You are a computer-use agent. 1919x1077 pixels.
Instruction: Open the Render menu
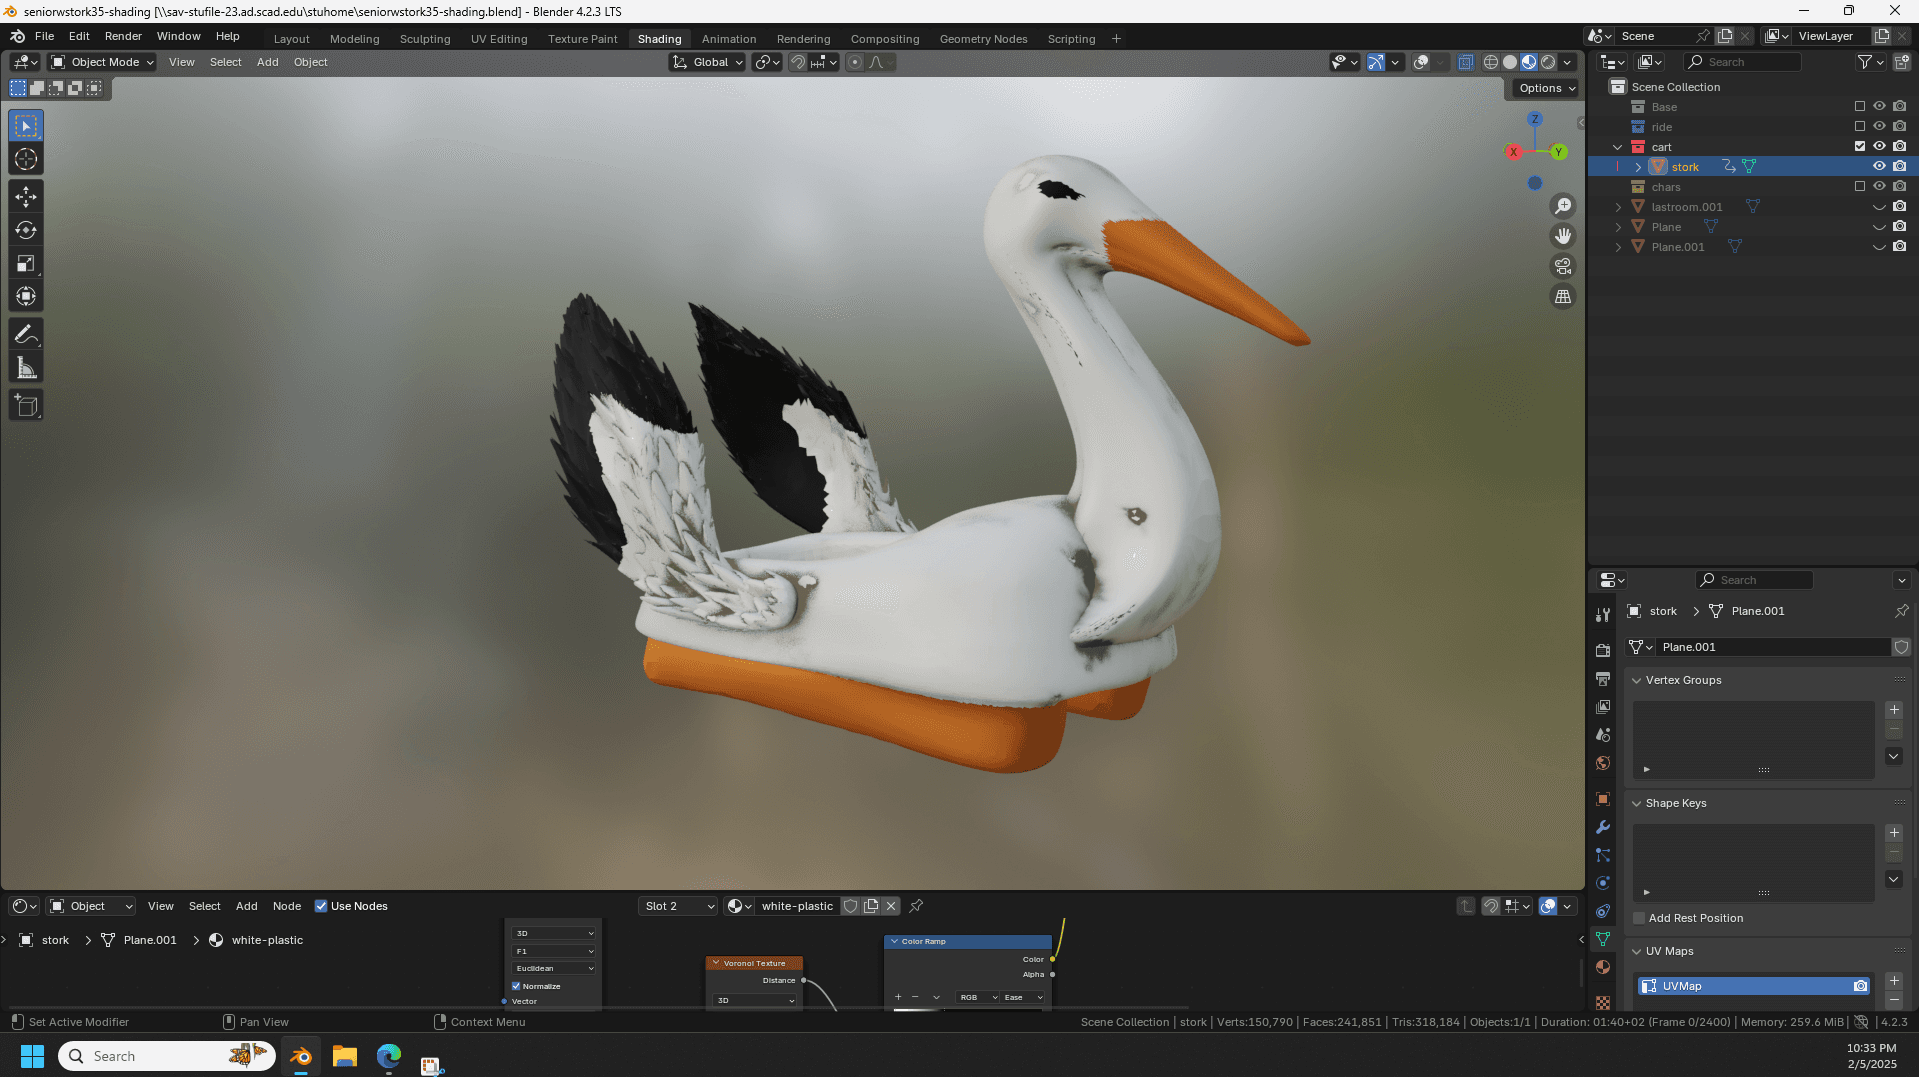click(123, 36)
